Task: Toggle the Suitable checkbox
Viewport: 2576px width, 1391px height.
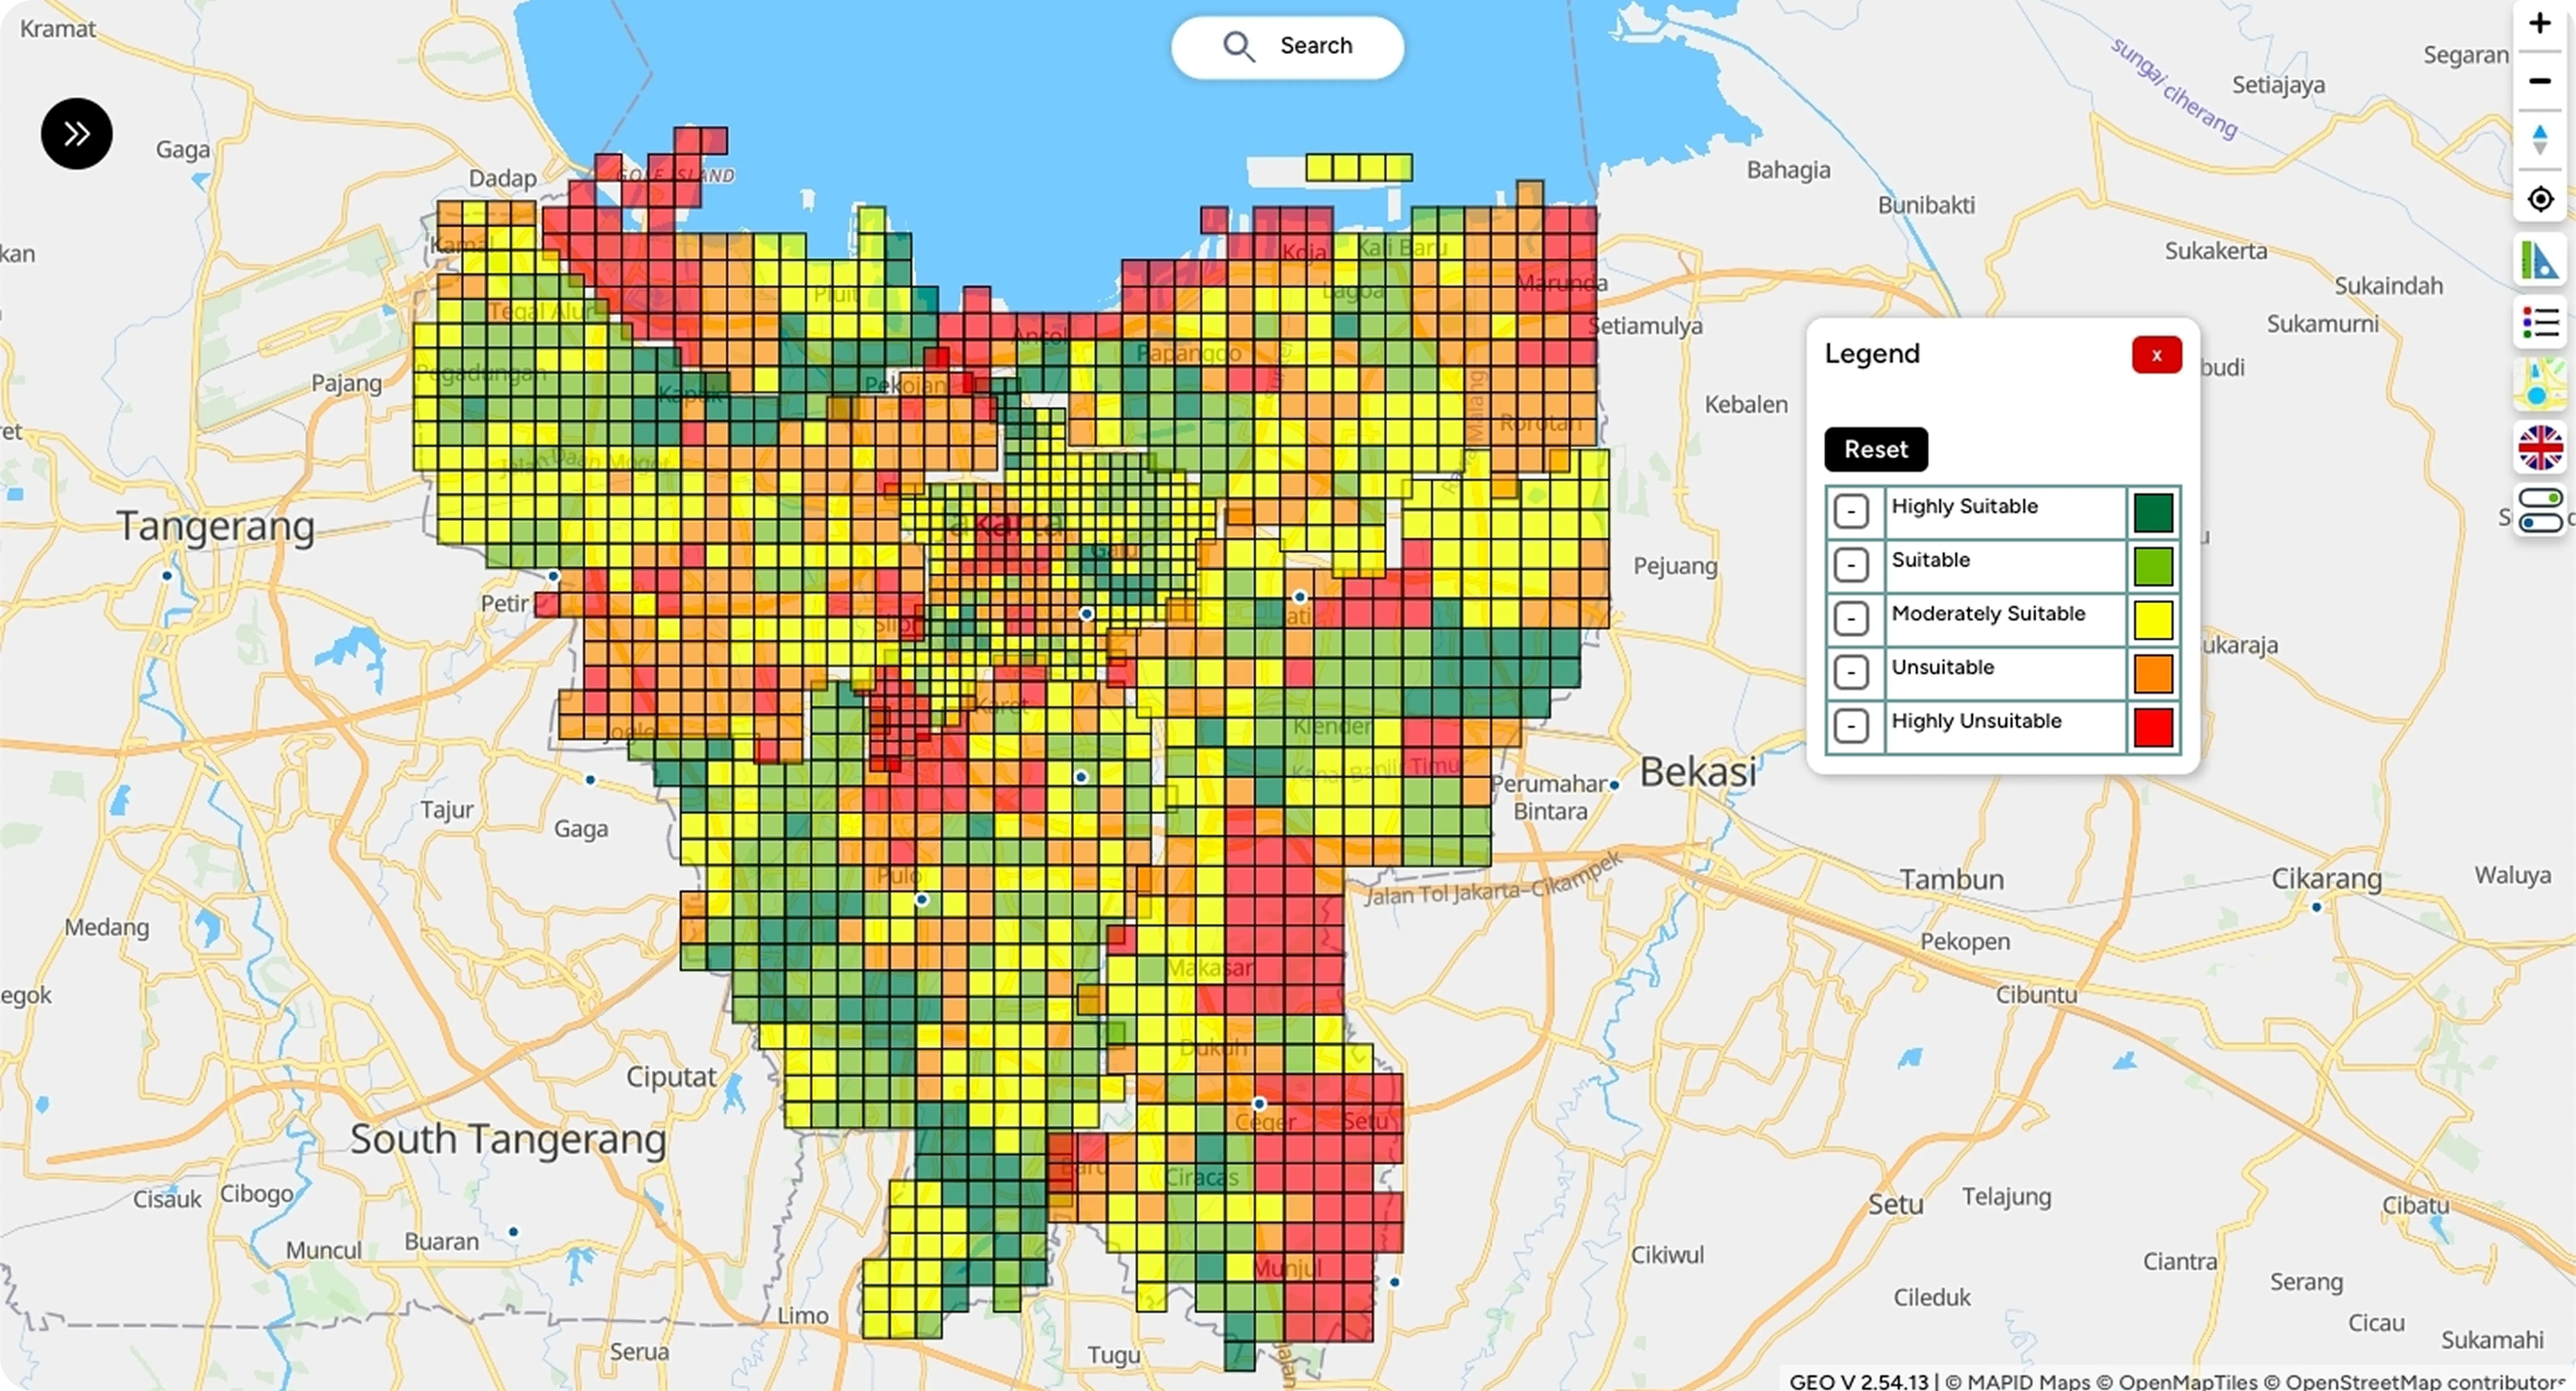Action: point(1851,565)
